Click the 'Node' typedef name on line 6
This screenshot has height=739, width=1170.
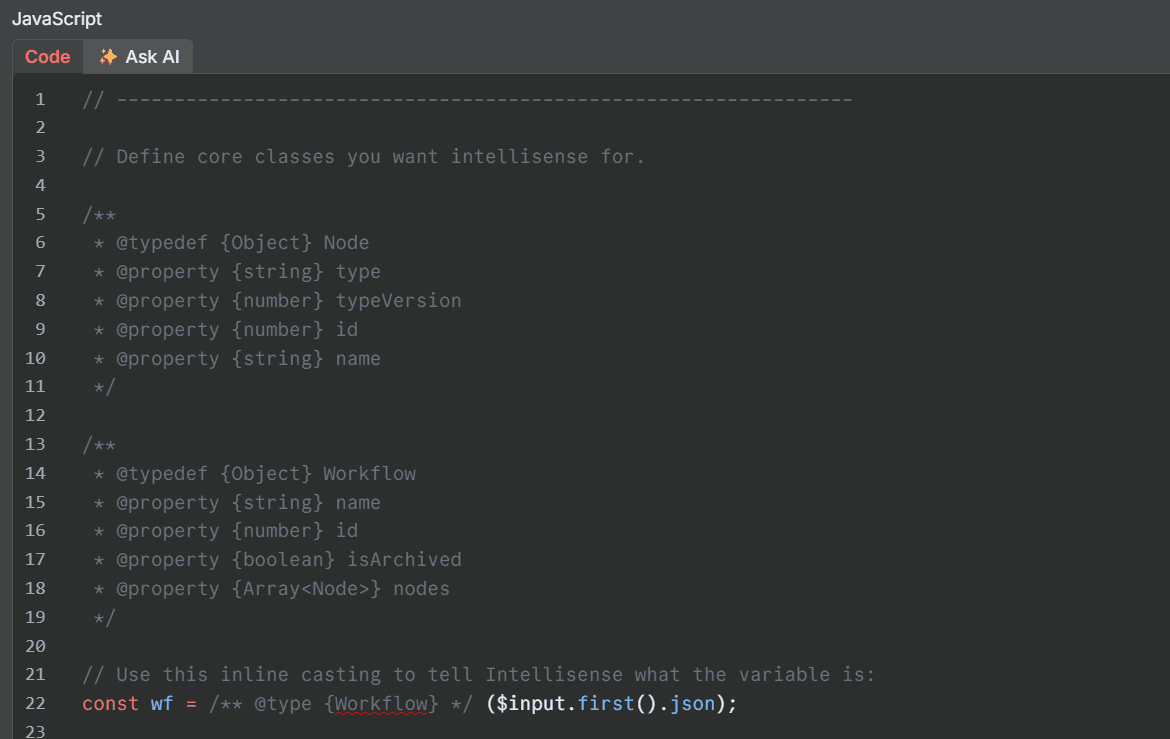pyautogui.click(x=346, y=243)
